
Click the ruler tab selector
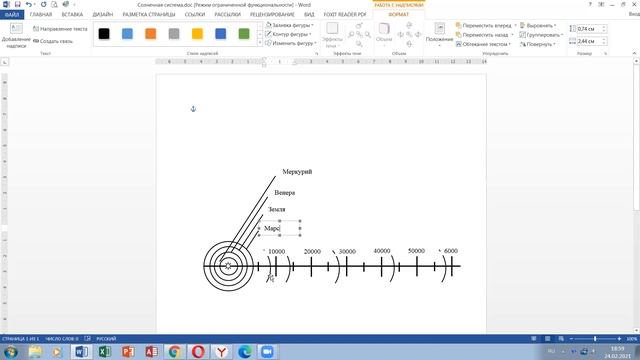[4, 62]
